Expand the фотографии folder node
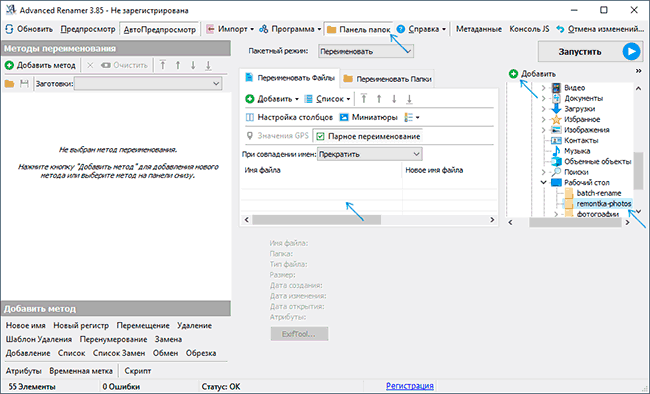The height and width of the screenshot is (394, 650). click(x=556, y=214)
